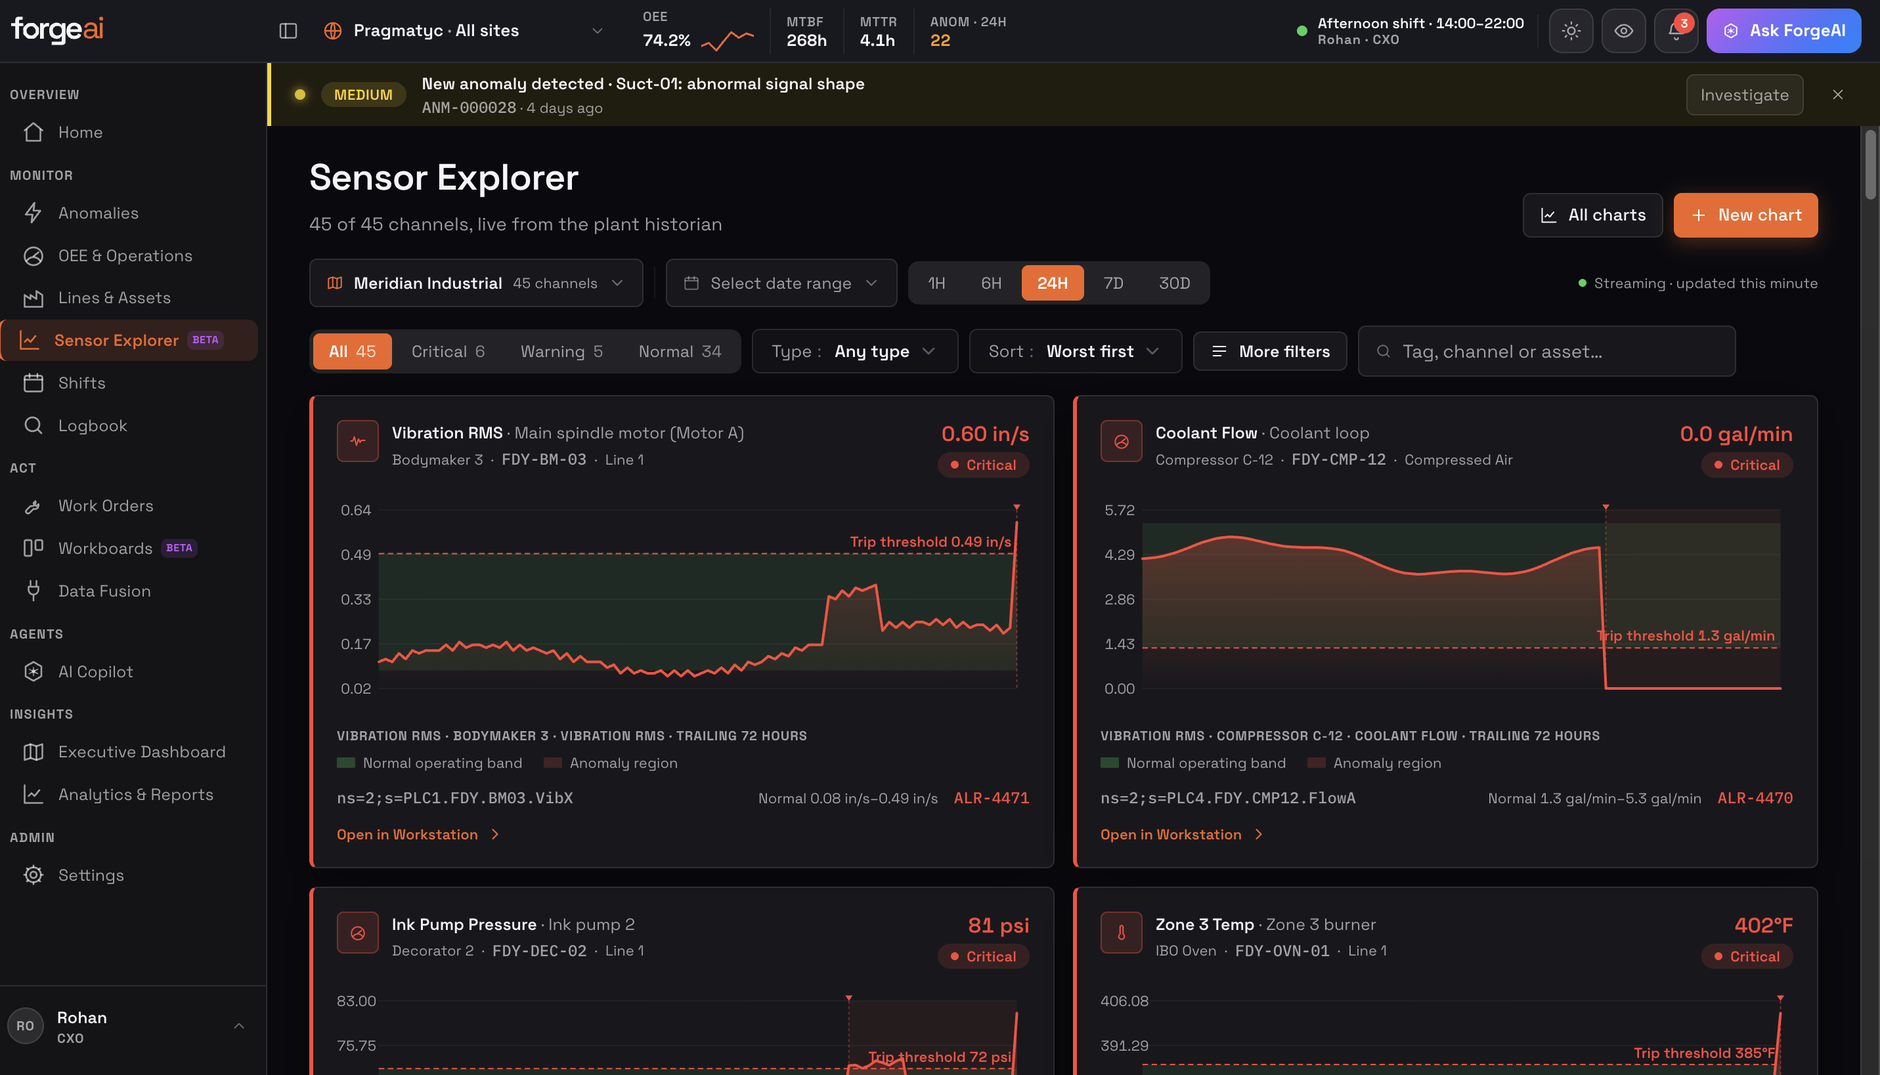Screen dimensions: 1880x1075
Task: Open Logbook from sidebar
Action: tap(129, 426)
